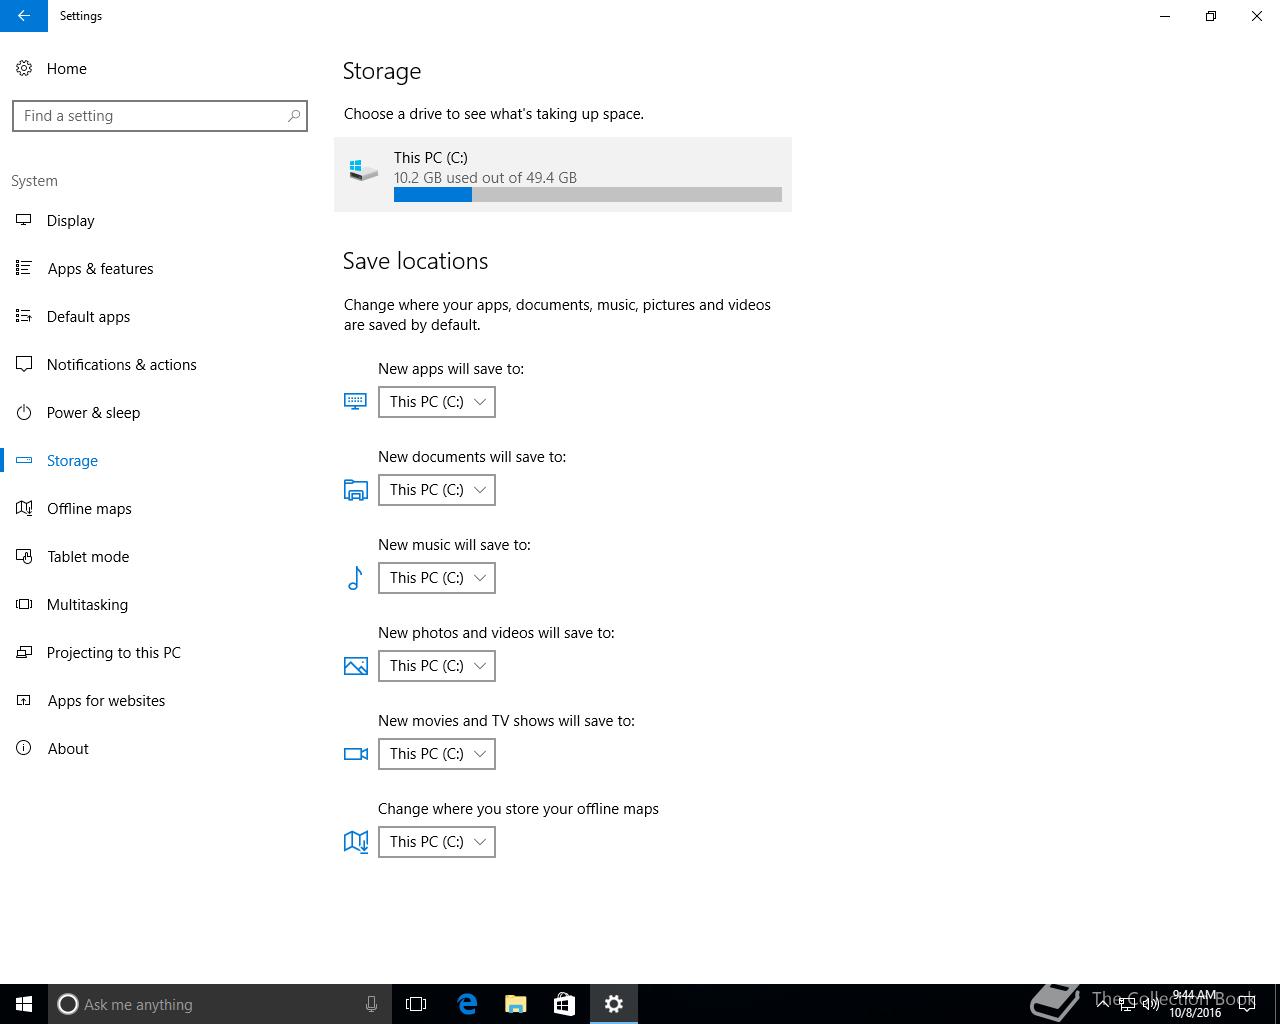The height and width of the screenshot is (1024, 1280).
Task: Click the new documents folder icon
Action: coord(355,490)
